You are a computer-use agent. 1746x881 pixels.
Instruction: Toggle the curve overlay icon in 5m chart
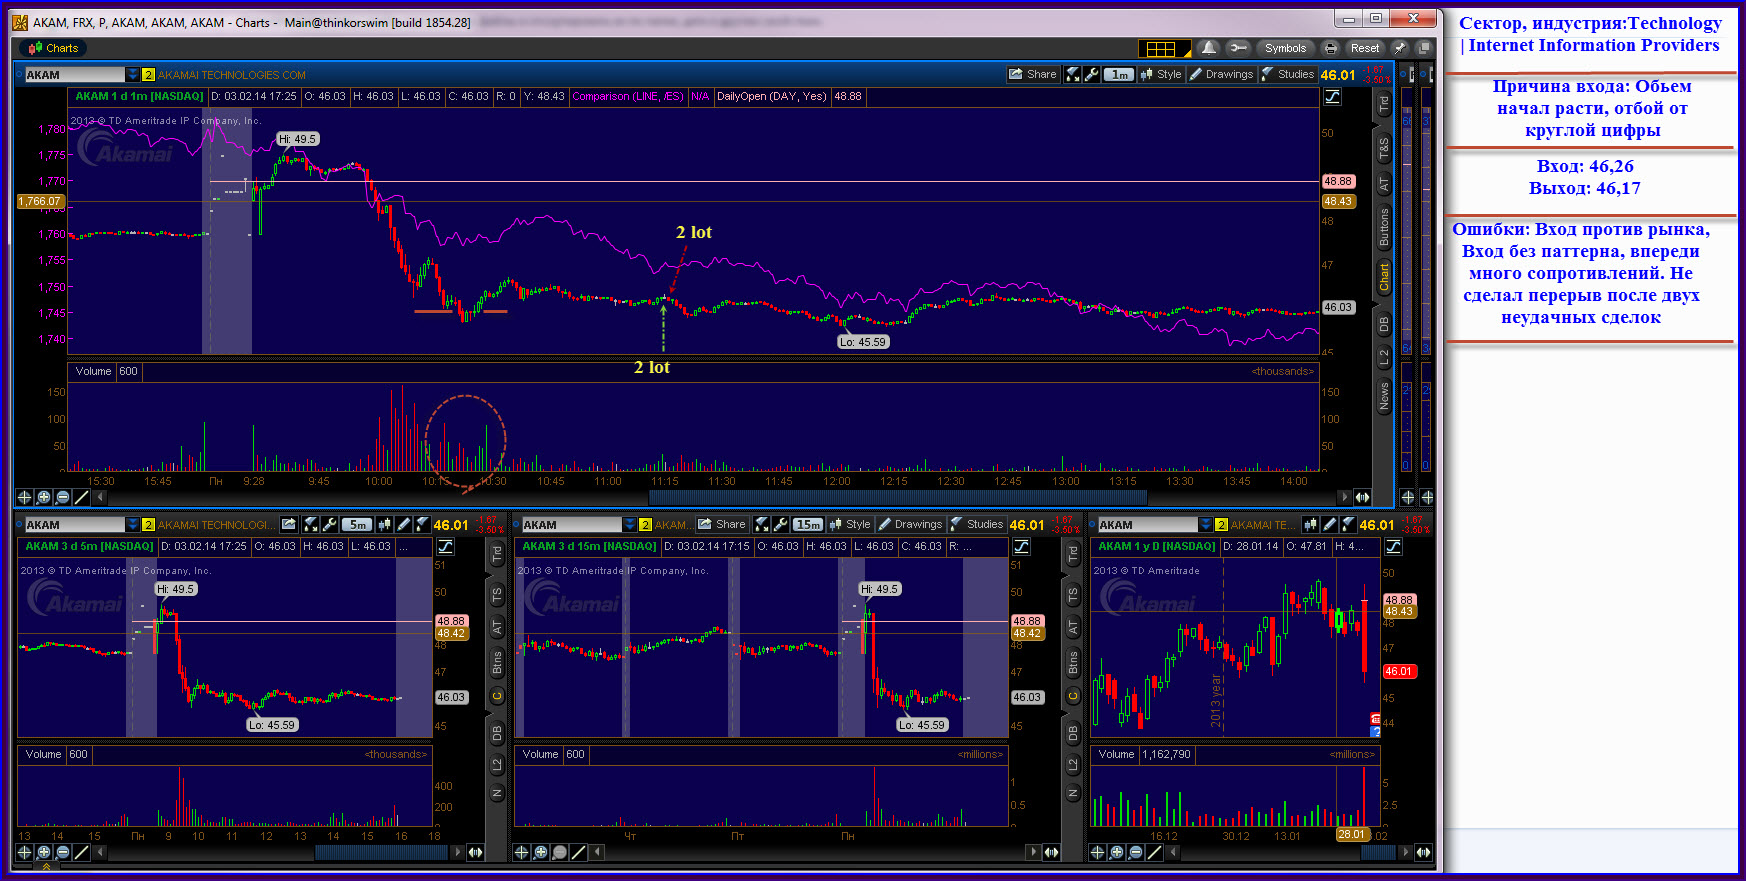pos(445,547)
